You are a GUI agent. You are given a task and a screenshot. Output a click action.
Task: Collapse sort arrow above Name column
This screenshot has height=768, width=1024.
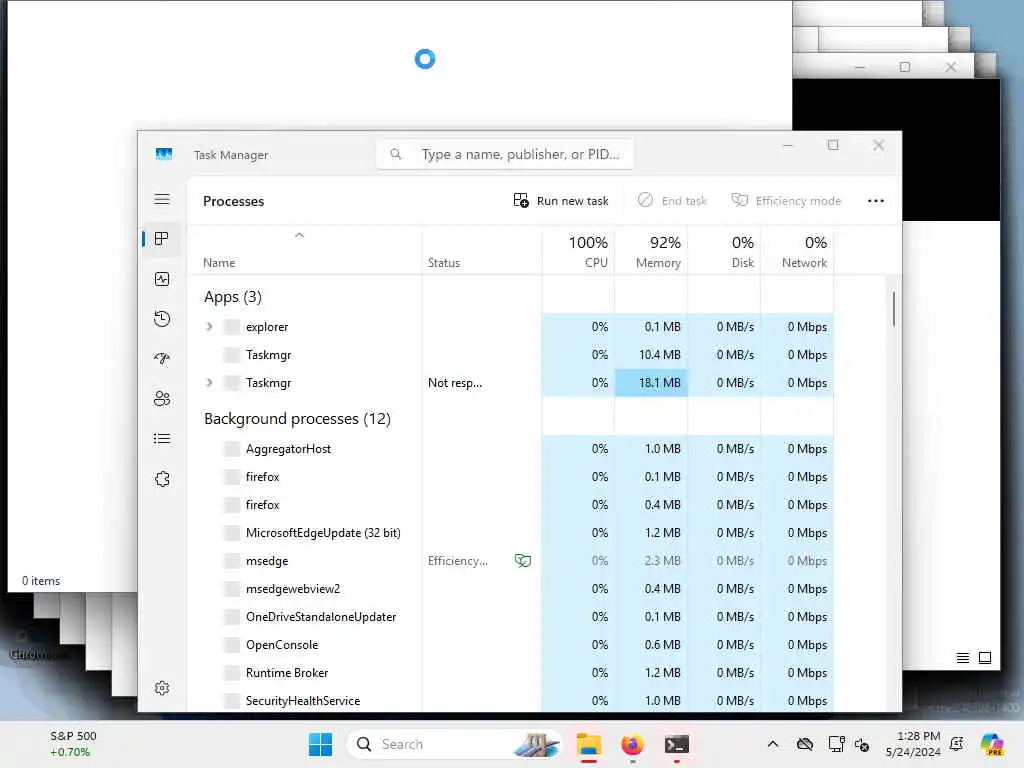299,235
